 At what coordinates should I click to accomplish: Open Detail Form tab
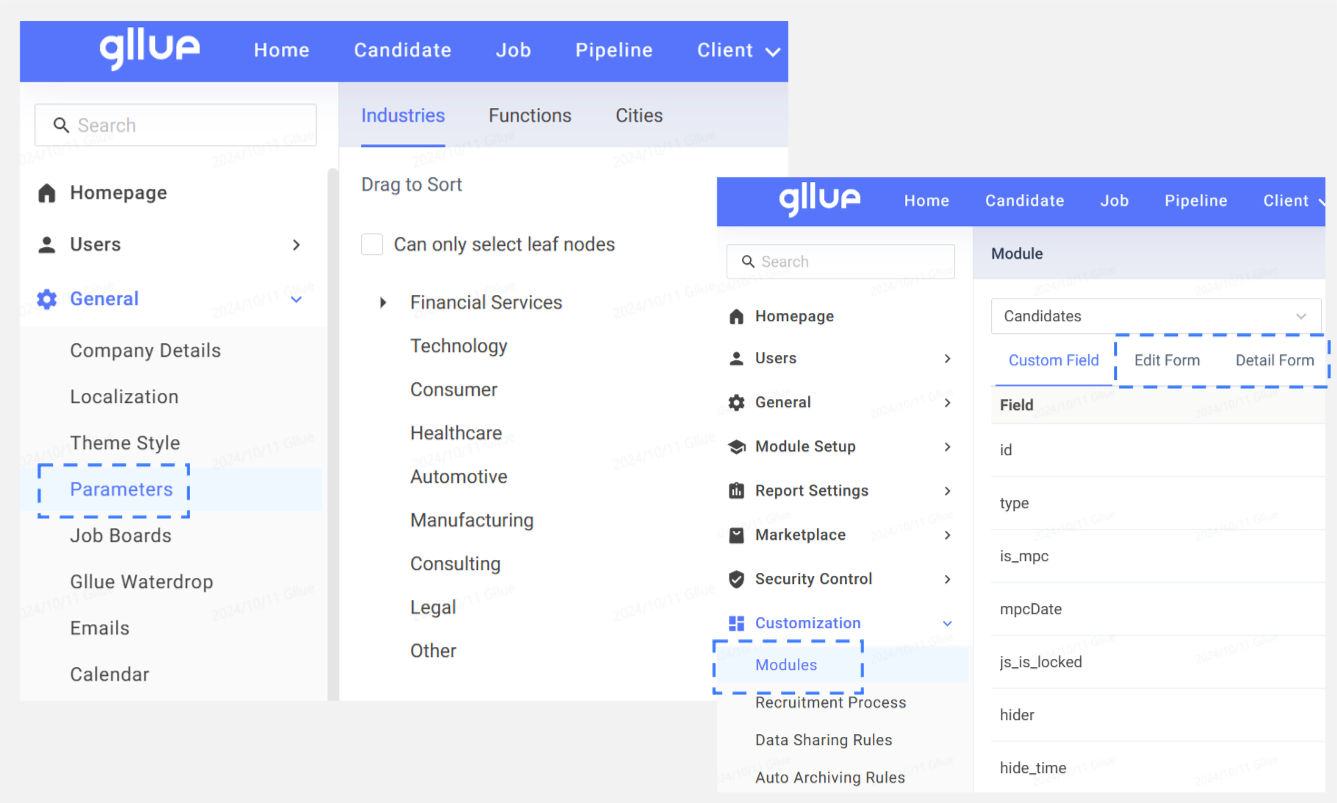coord(1274,361)
